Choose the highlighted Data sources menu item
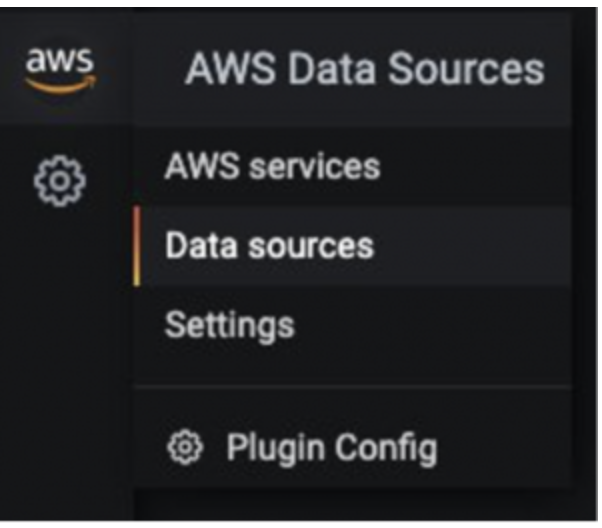 pos(352,246)
